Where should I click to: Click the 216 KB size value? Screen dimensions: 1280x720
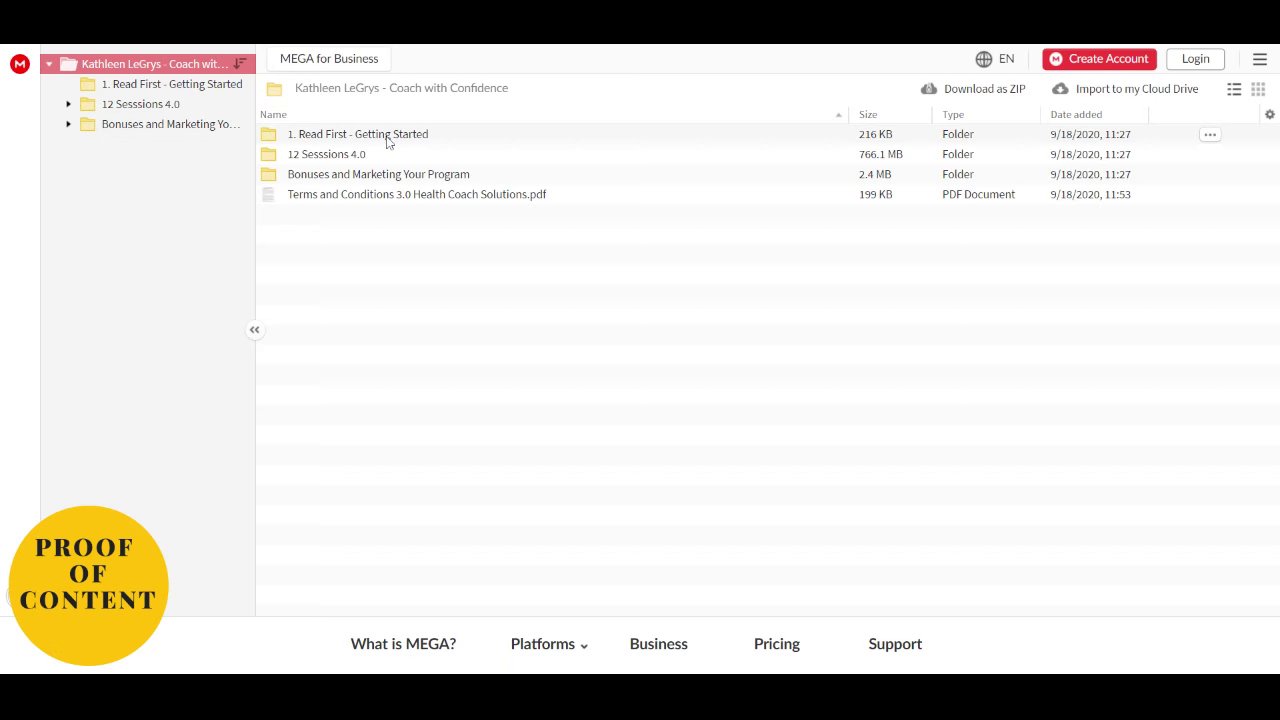pyautogui.click(x=875, y=134)
